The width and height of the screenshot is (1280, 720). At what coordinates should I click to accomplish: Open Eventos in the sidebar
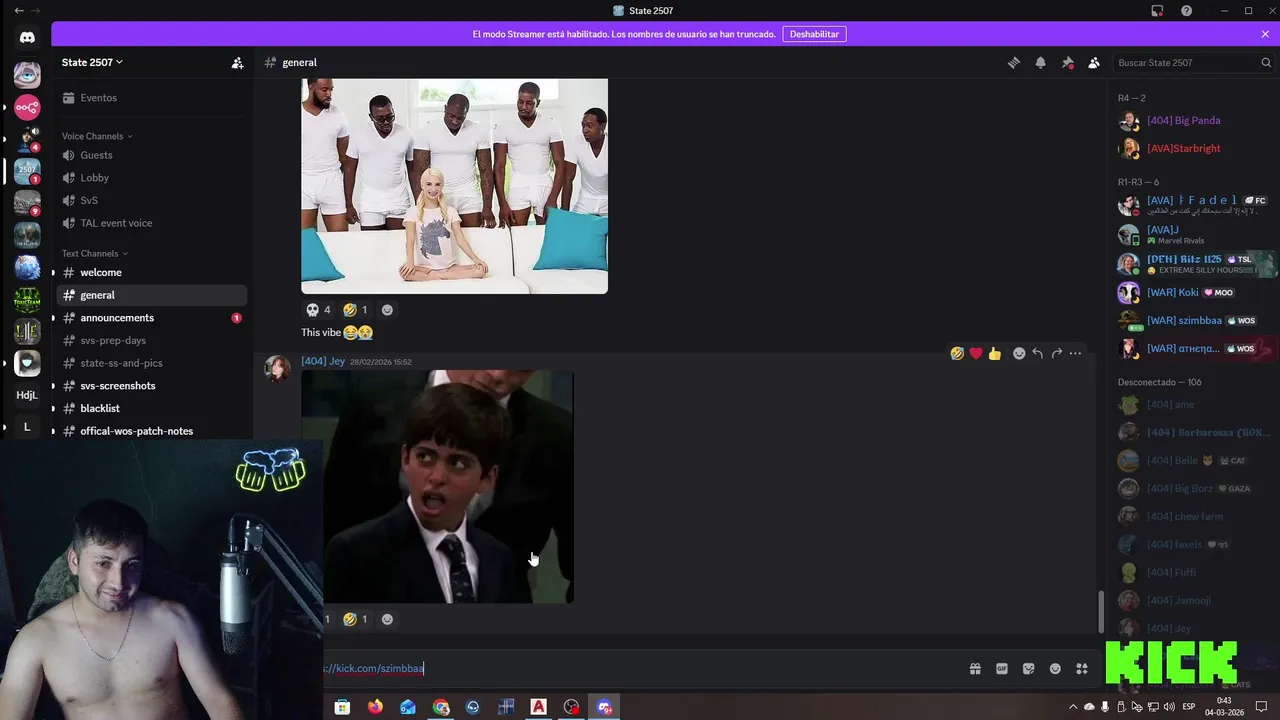[x=152, y=98]
